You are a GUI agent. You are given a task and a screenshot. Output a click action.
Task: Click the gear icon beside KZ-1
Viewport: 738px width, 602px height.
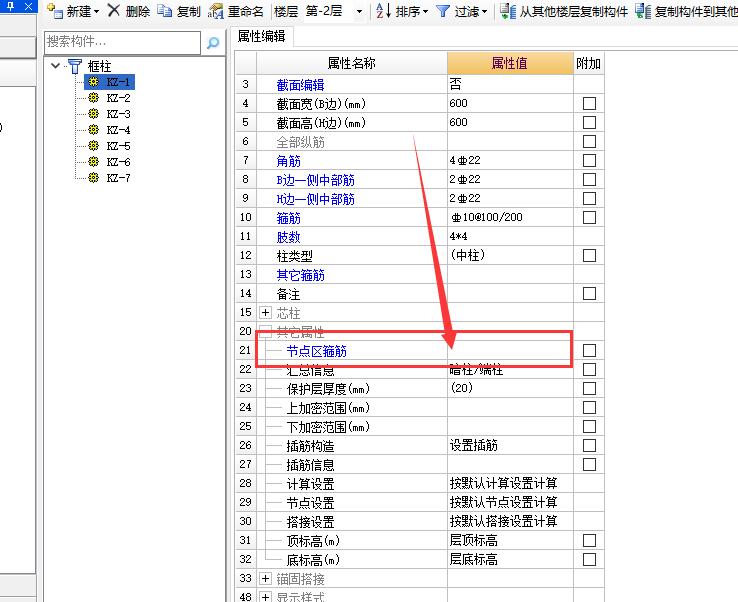(94, 82)
